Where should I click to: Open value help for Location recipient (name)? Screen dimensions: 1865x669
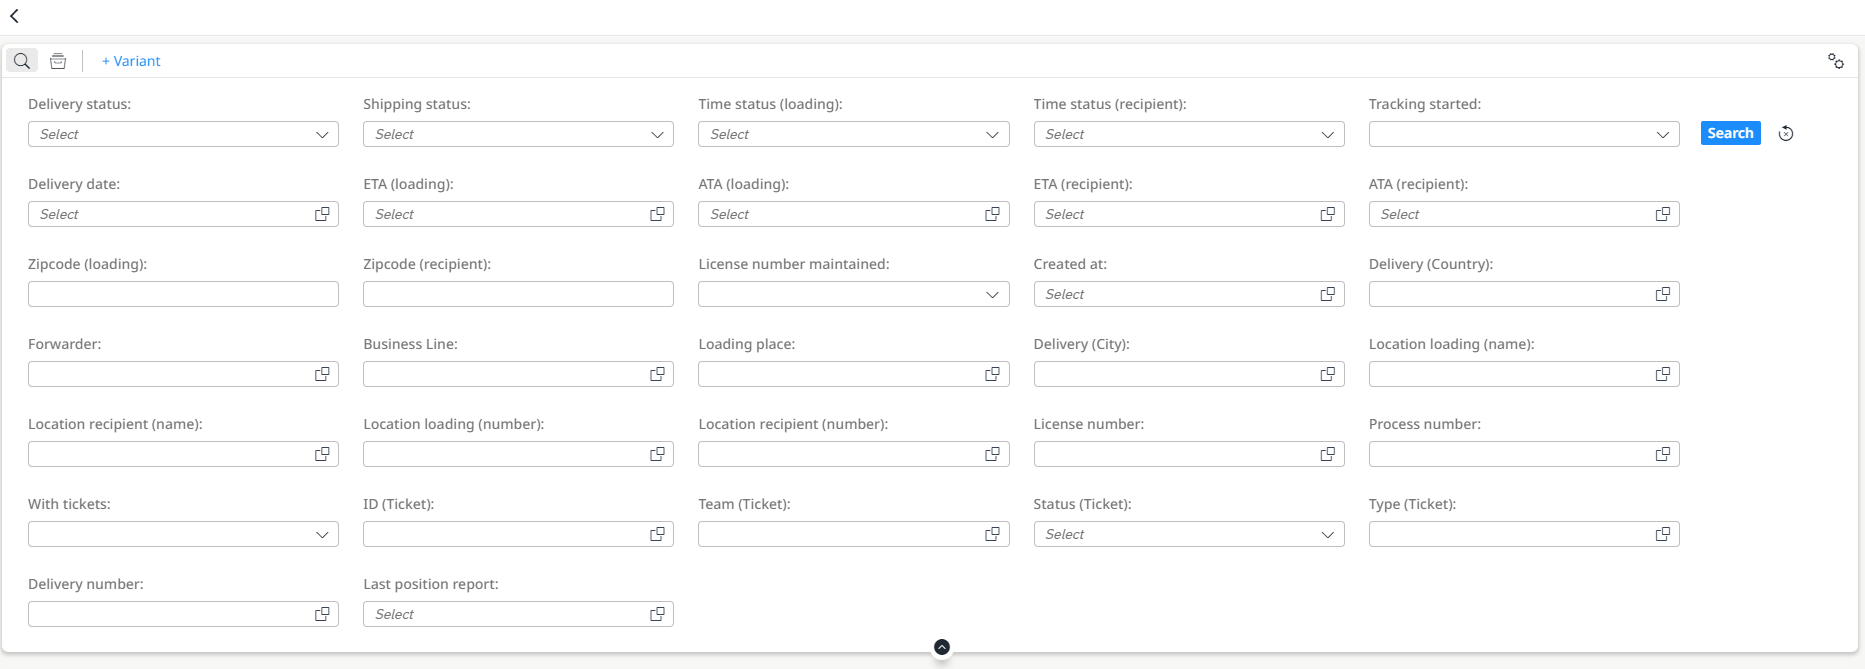click(x=322, y=454)
